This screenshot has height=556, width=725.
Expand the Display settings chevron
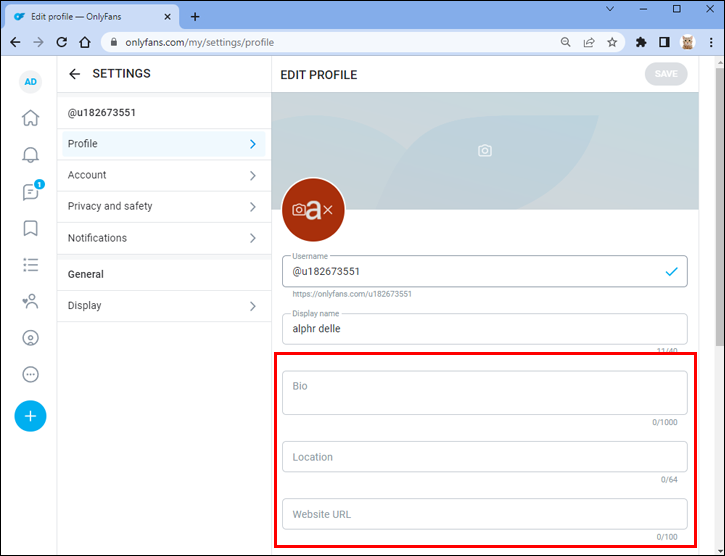252,306
